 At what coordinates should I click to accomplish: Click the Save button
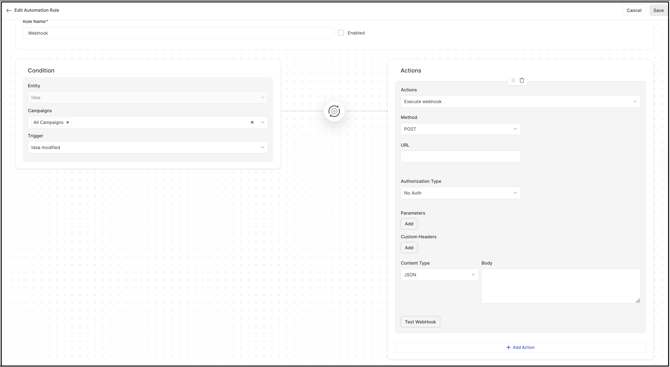coord(658,10)
